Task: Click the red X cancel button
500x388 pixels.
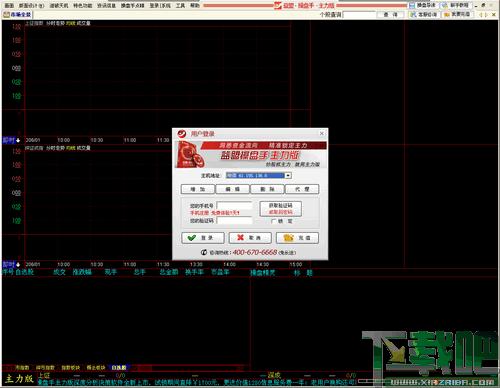Action: tap(250, 238)
